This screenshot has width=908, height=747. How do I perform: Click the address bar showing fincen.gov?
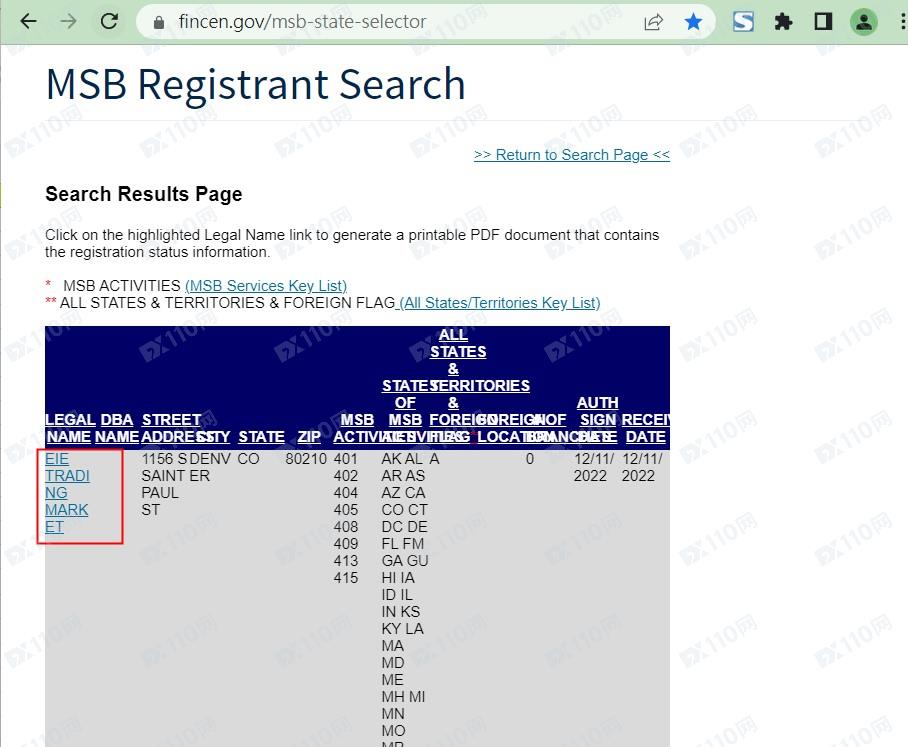point(400,22)
